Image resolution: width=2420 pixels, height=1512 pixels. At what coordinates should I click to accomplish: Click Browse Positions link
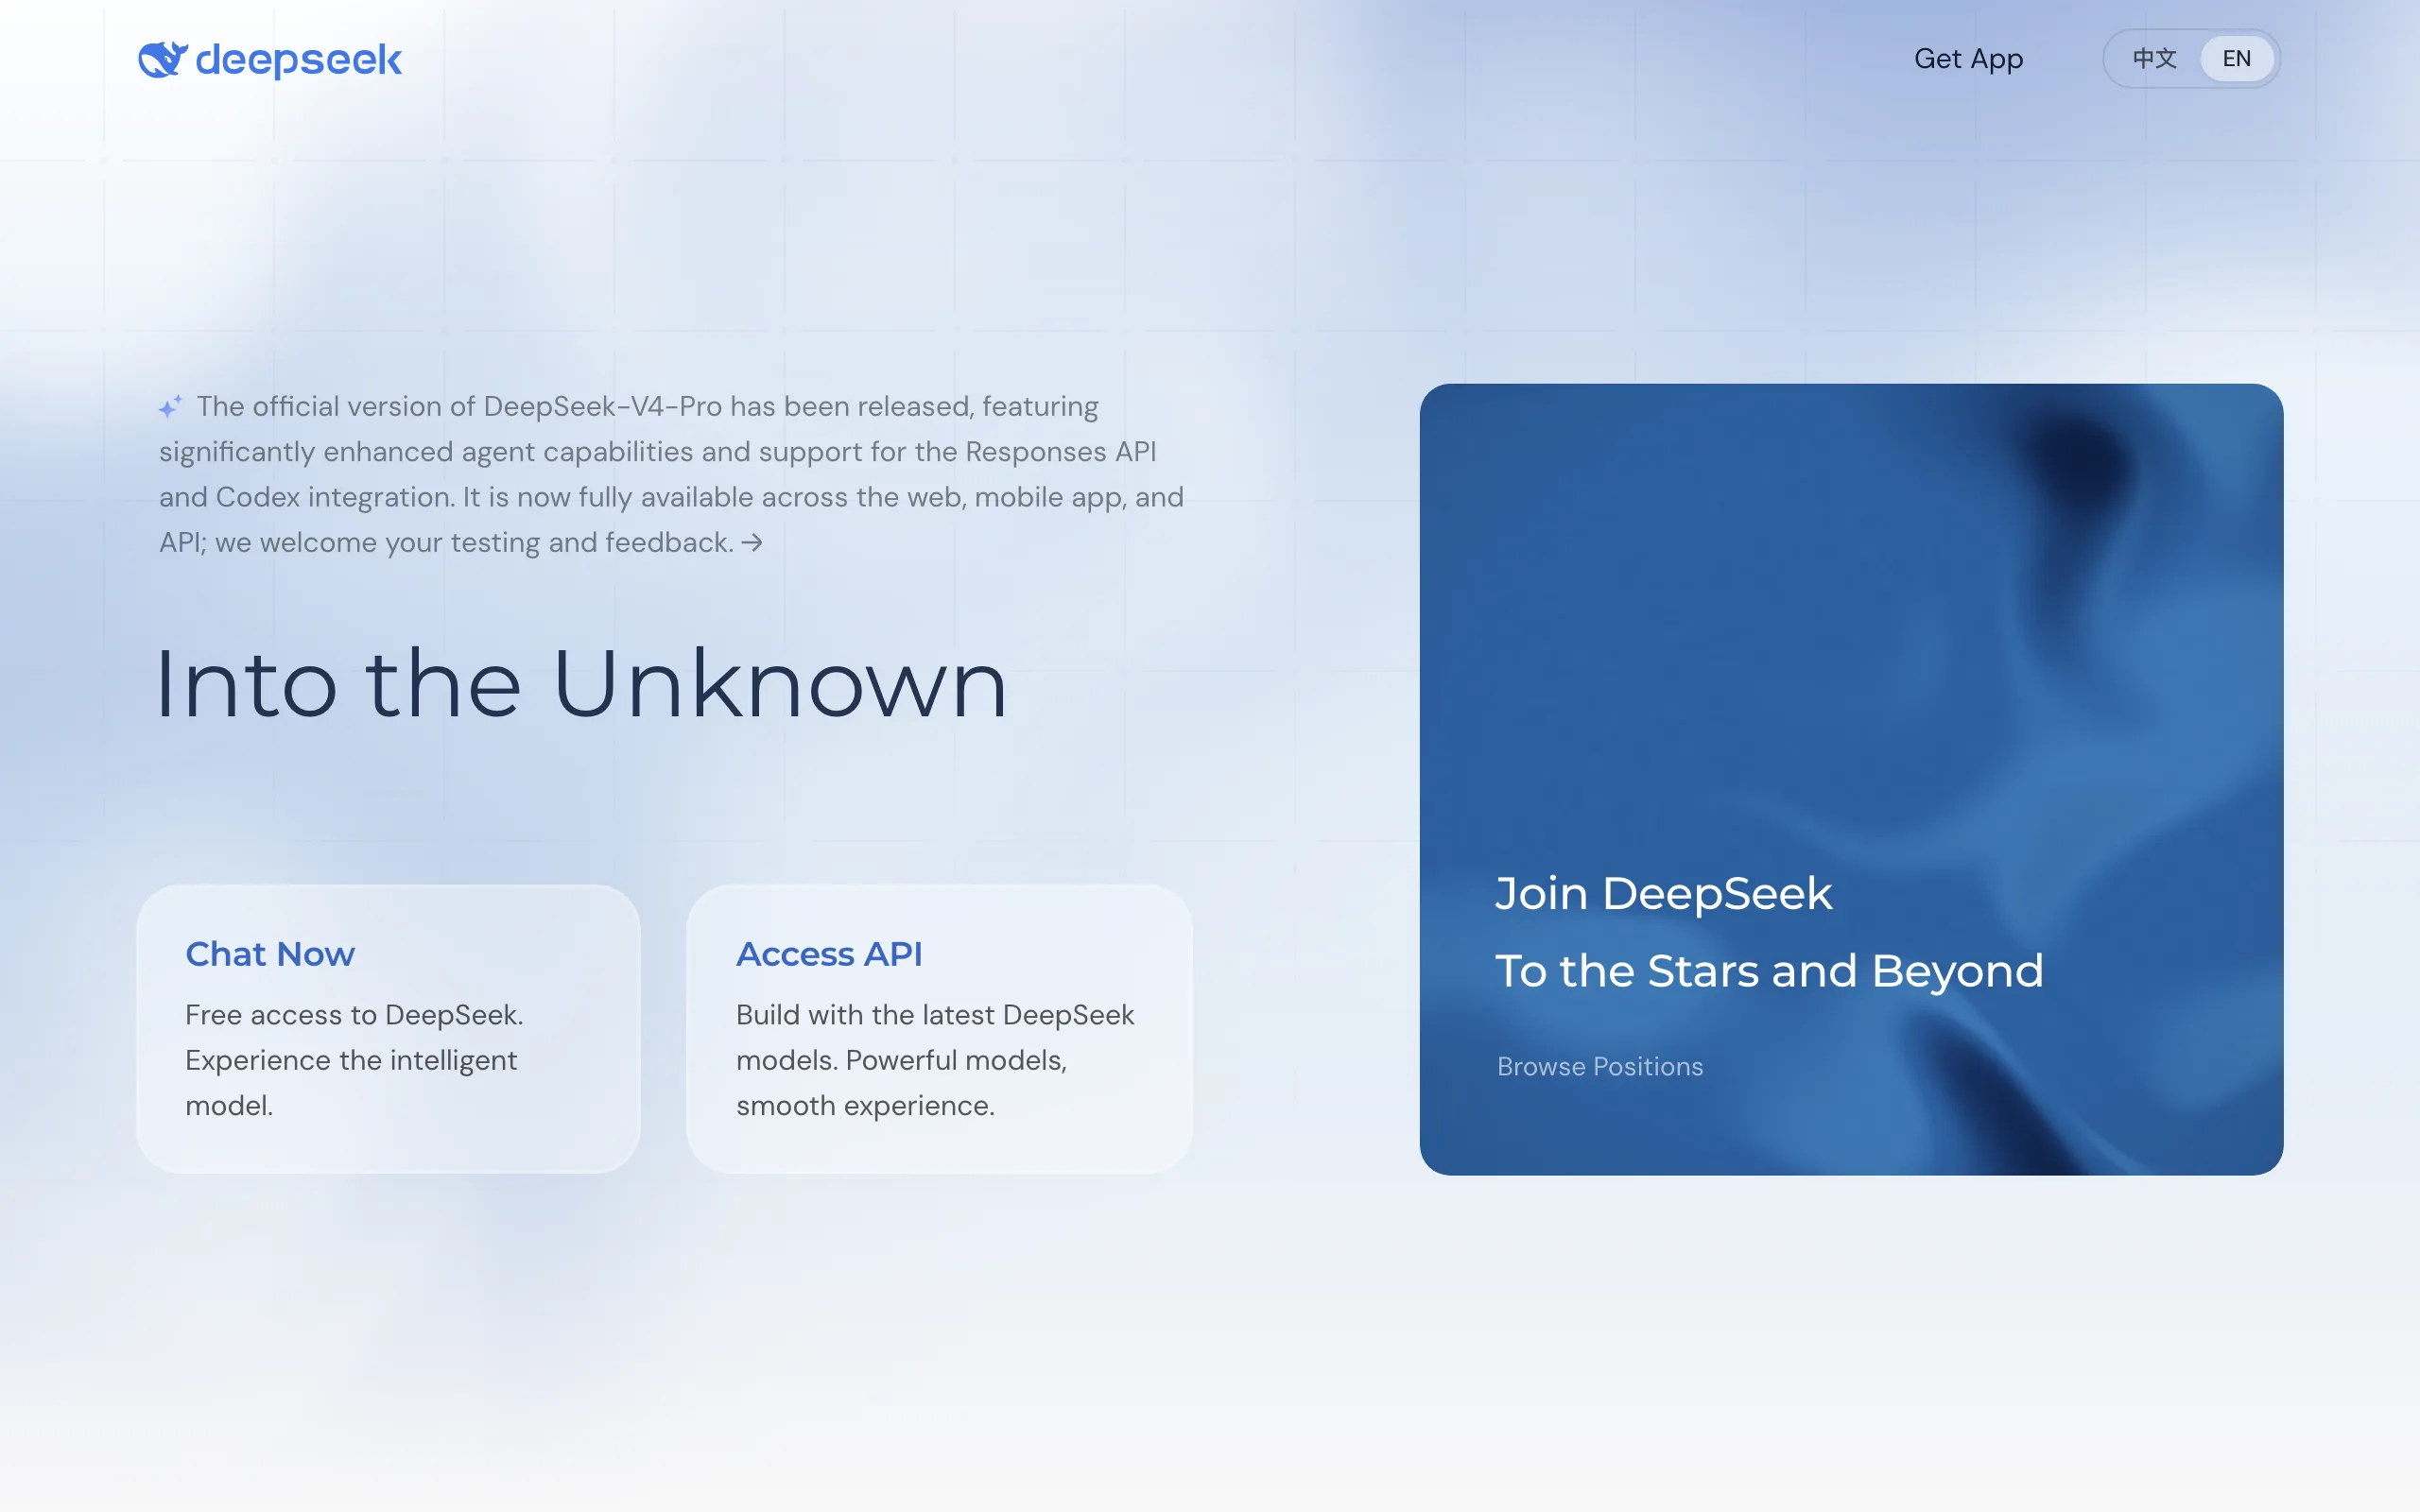[x=1599, y=1066]
